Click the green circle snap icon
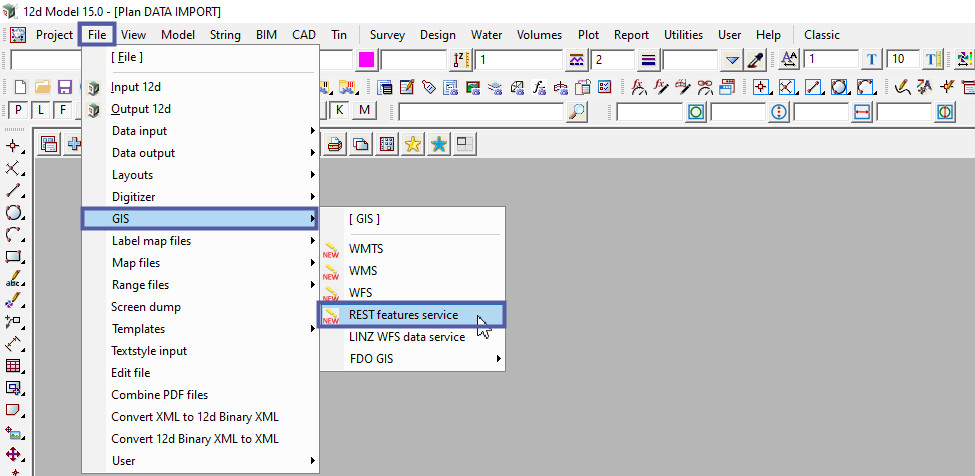The width and height of the screenshot is (975, 476). pos(696,112)
